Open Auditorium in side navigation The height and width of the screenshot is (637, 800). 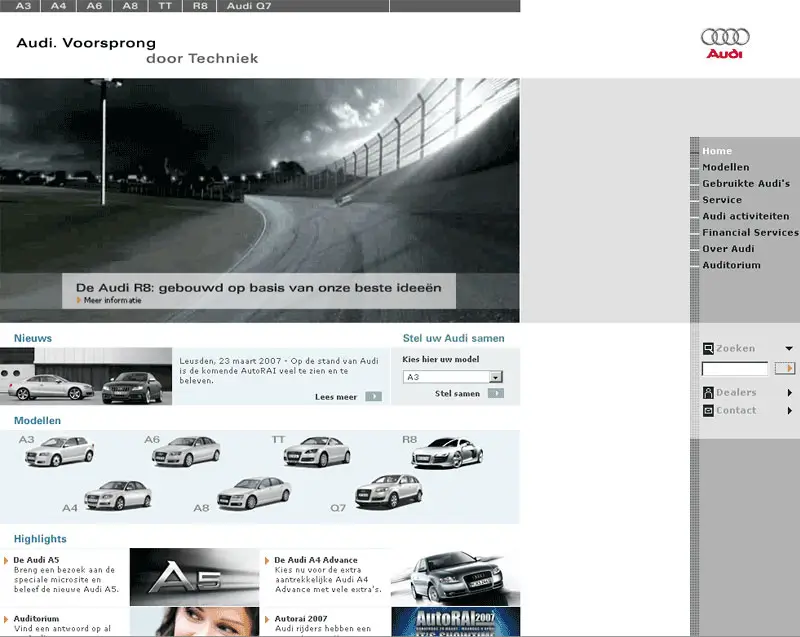click(x=731, y=265)
